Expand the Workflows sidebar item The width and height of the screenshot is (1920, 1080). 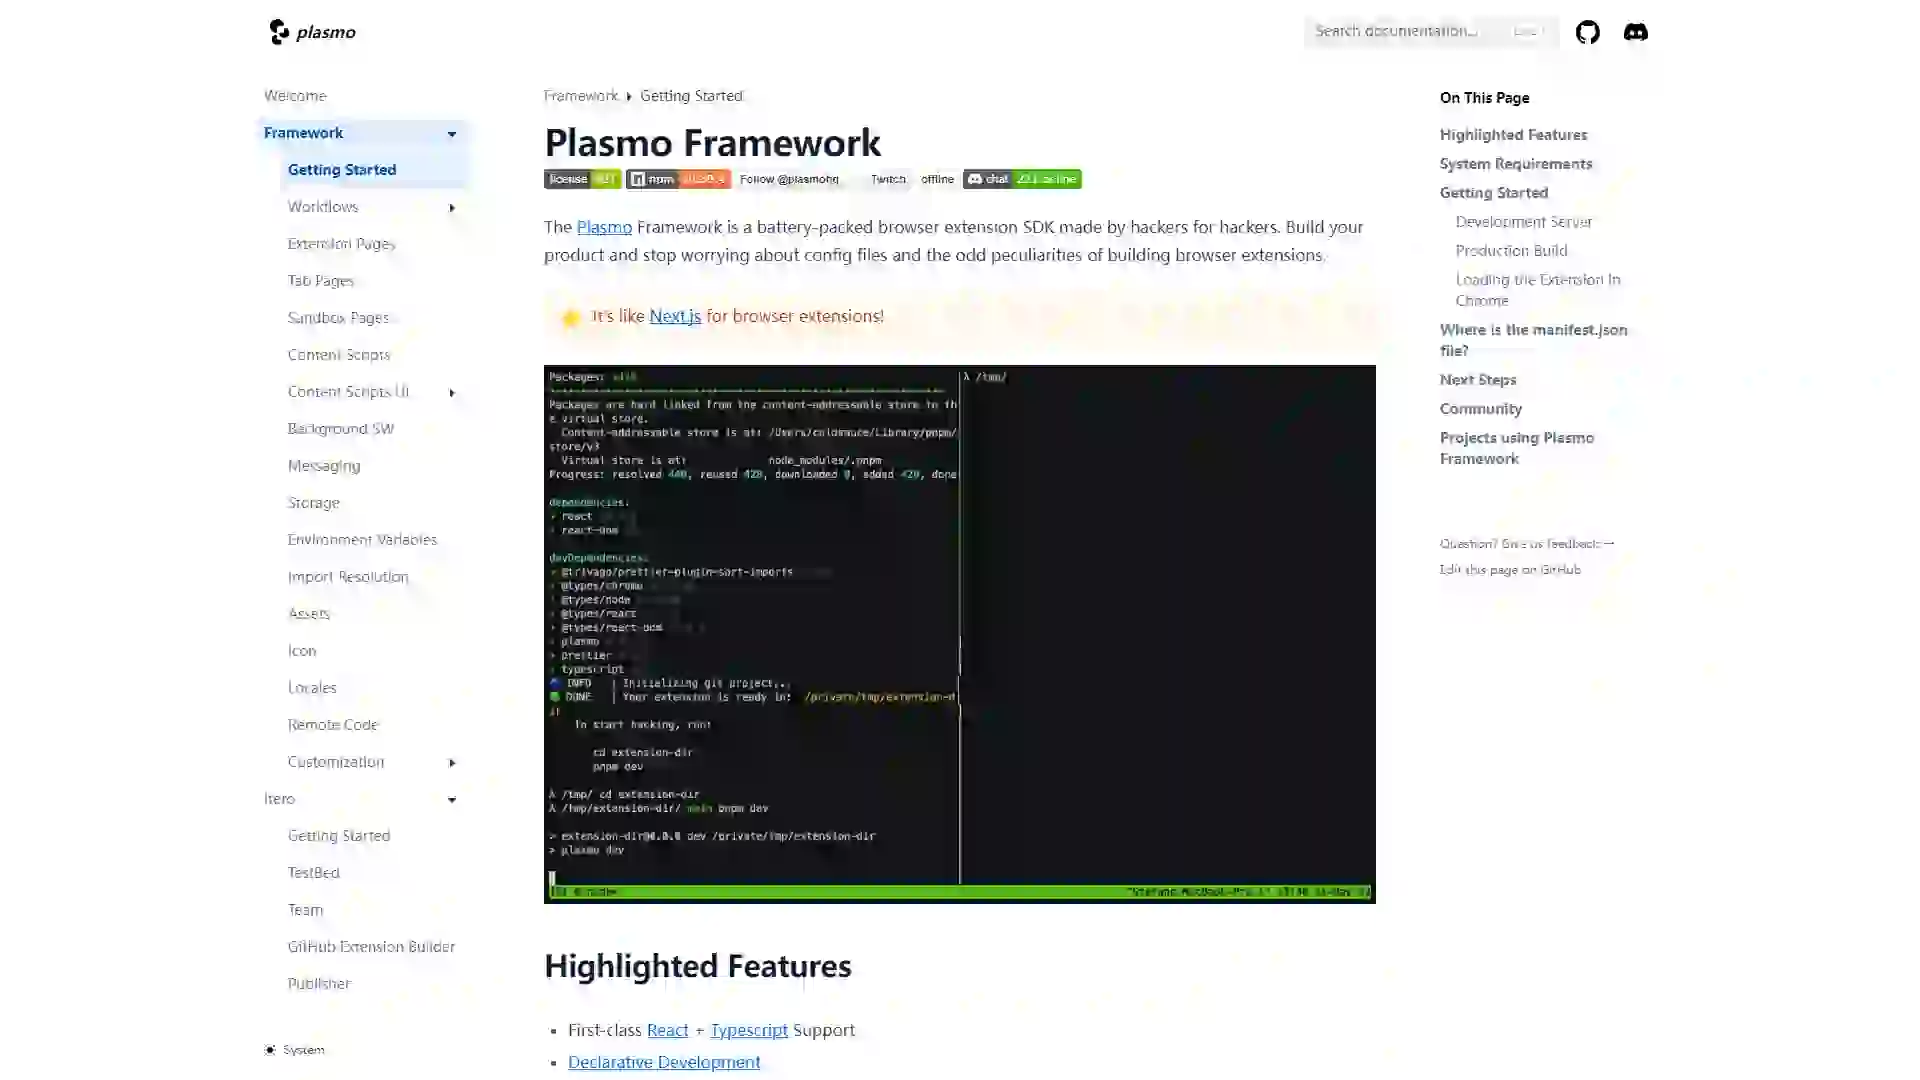coord(452,207)
